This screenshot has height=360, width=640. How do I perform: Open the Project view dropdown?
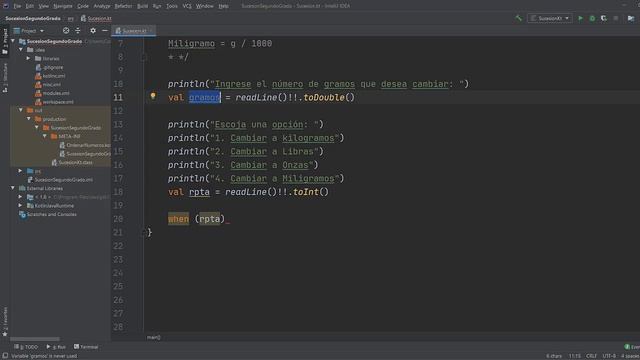[29, 31]
